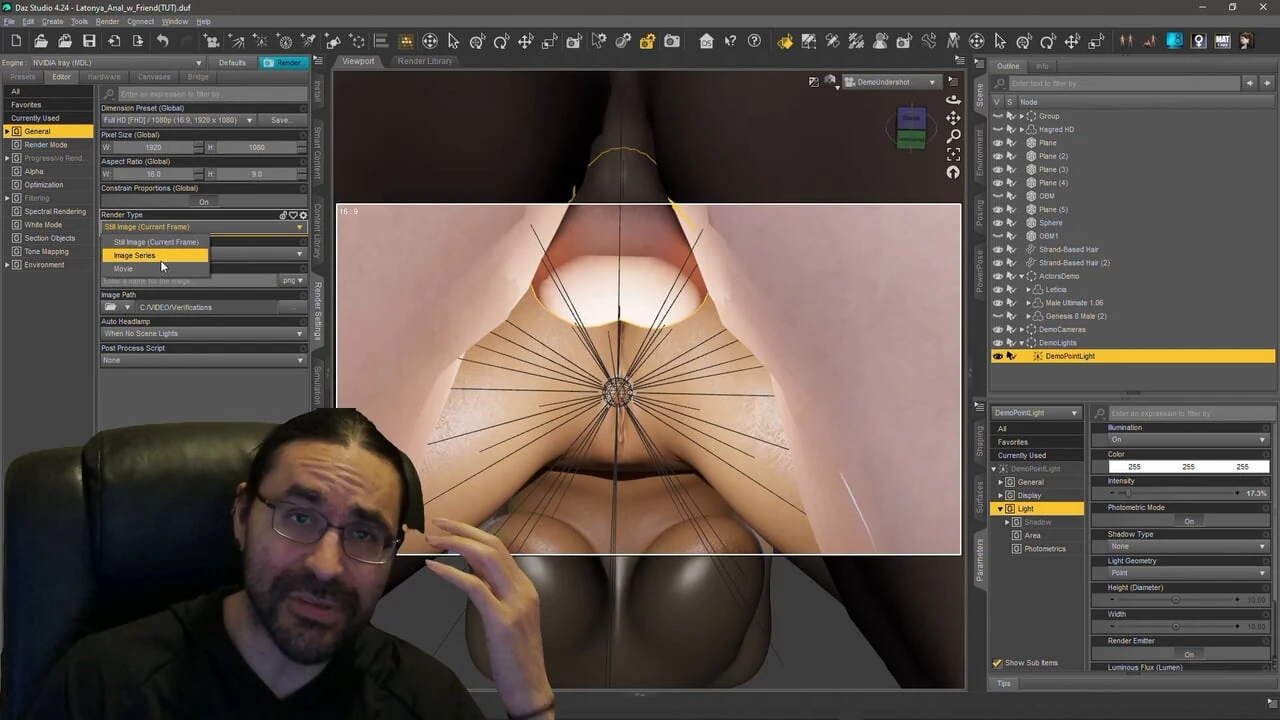The height and width of the screenshot is (720, 1280).
Task: Open the Connect menu
Action: [x=140, y=21]
